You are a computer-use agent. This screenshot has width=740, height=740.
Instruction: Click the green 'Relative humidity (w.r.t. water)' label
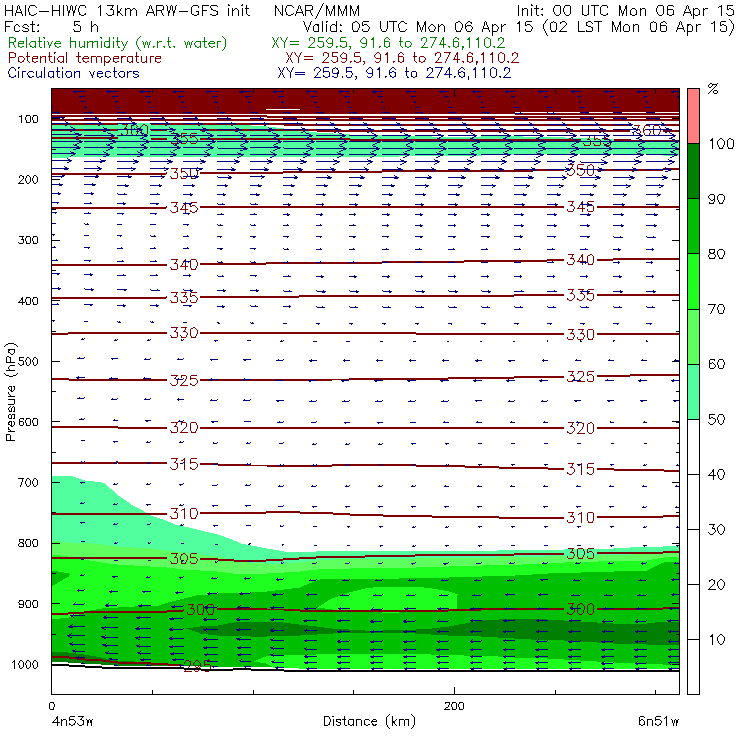click(x=118, y=43)
